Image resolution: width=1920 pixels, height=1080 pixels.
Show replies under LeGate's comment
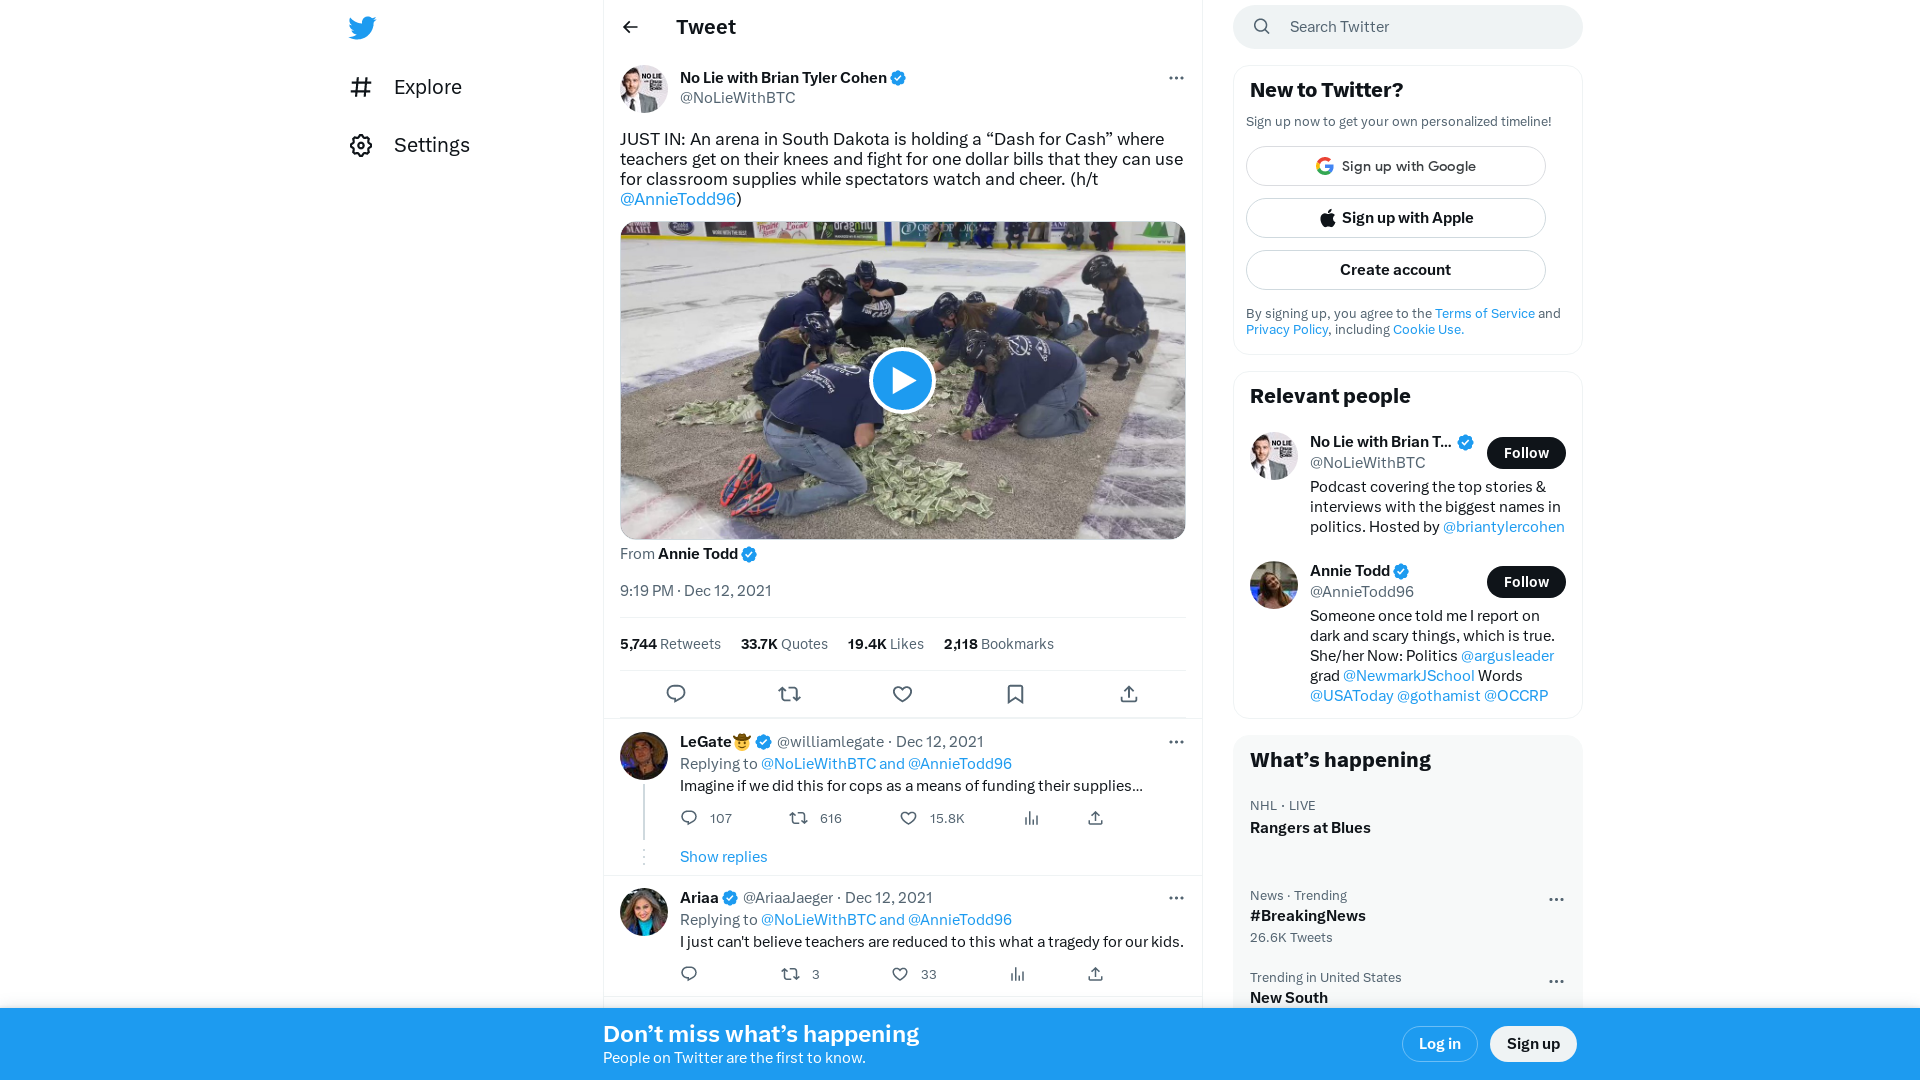[x=724, y=857]
